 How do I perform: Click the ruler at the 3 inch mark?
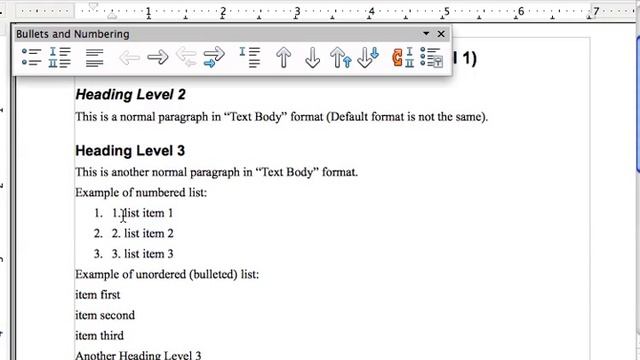[x=297, y=12]
